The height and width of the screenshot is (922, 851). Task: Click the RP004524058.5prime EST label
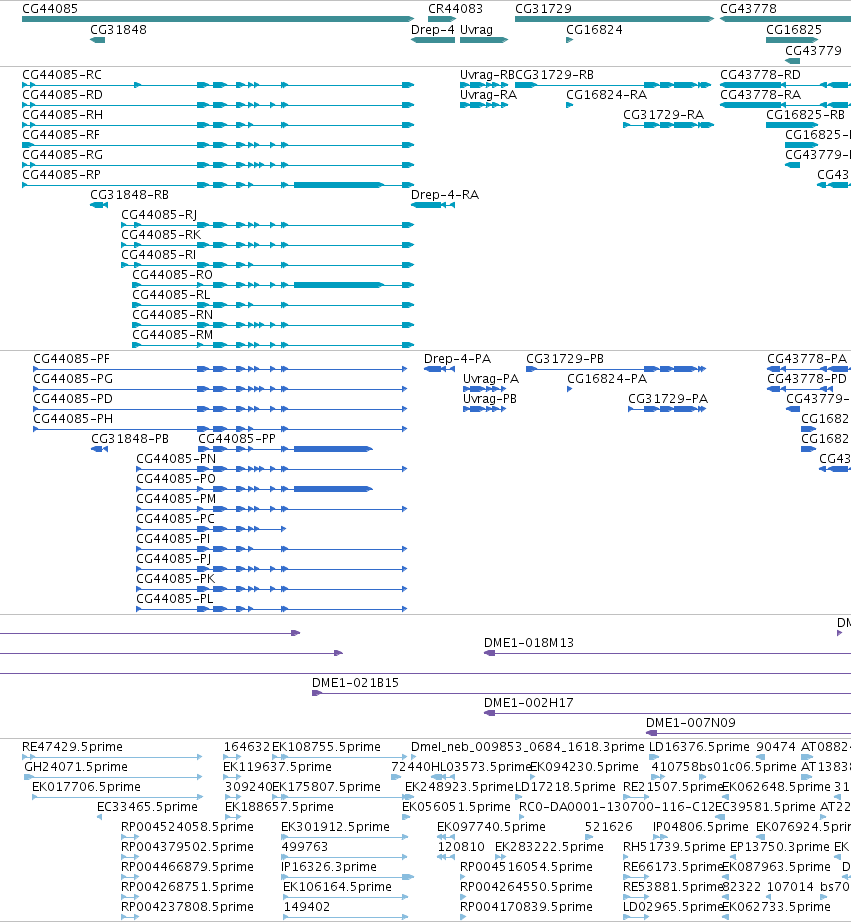point(187,827)
